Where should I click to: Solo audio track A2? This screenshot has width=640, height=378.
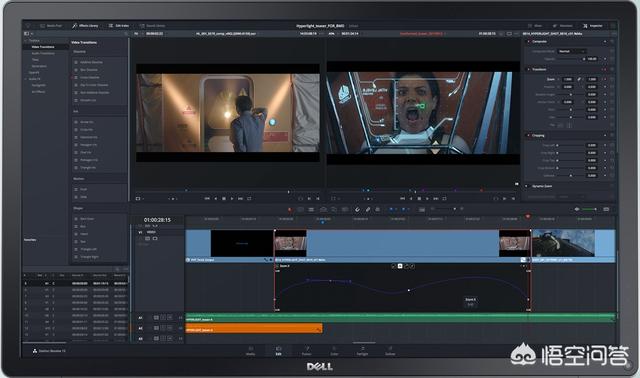163,328
